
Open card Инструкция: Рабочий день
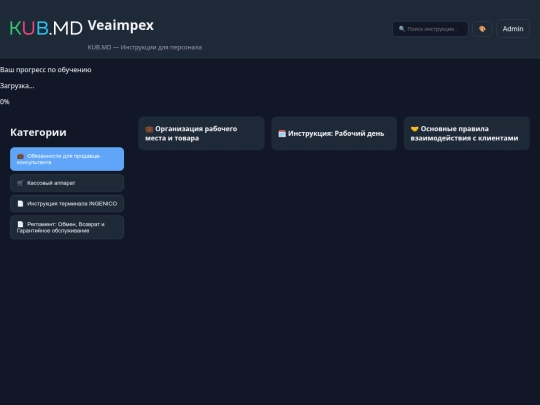click(334, 133)
